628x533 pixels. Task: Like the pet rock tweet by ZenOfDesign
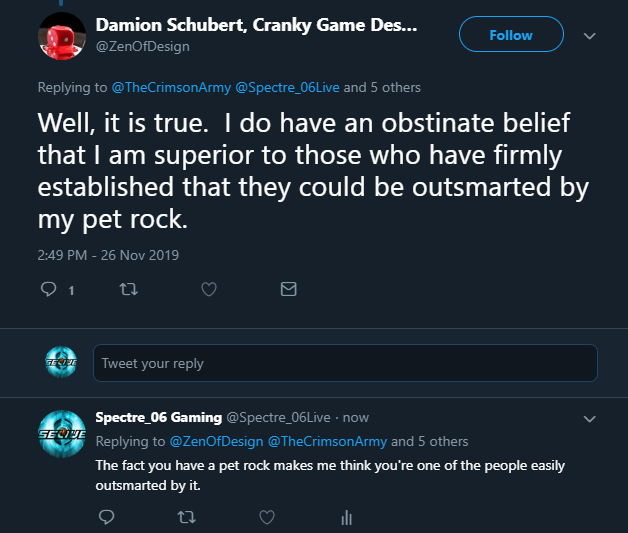pos(209,289)
